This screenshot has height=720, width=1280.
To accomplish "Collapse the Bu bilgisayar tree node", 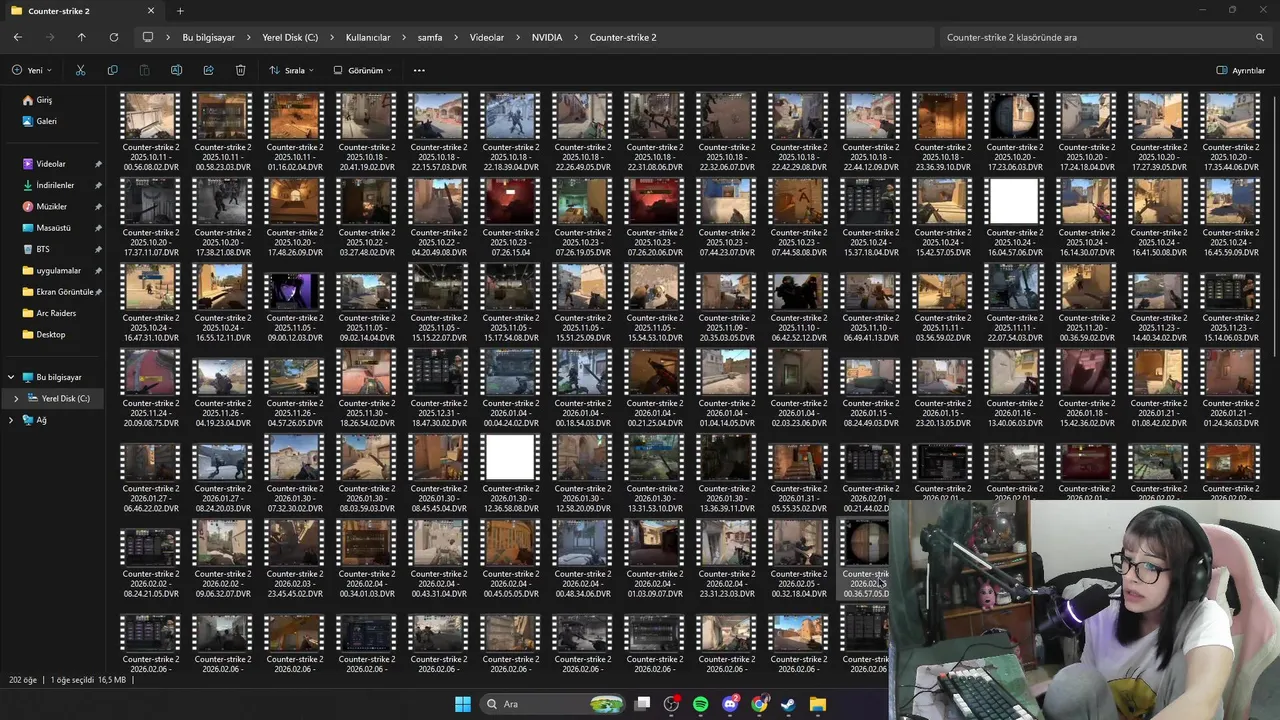I will click(x=11, y=377).
